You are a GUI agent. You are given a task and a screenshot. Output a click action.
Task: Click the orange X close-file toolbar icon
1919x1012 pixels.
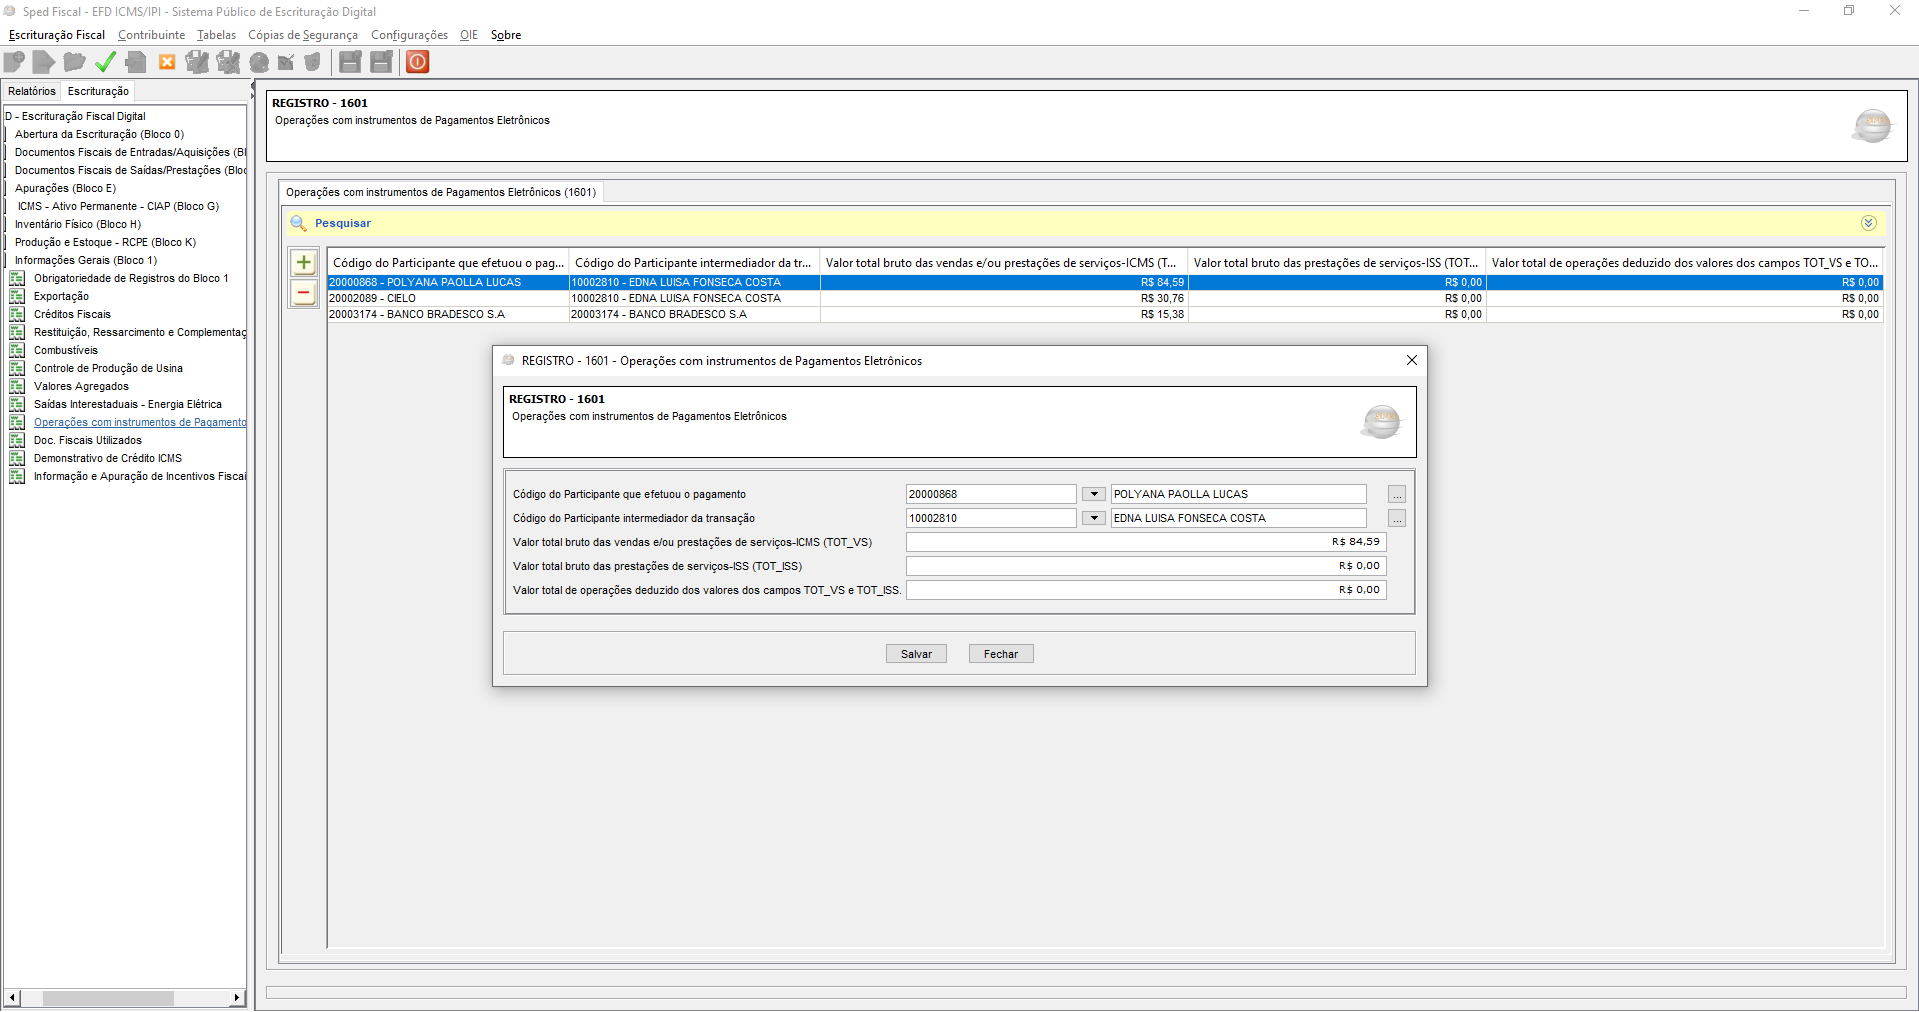(167, 62)
